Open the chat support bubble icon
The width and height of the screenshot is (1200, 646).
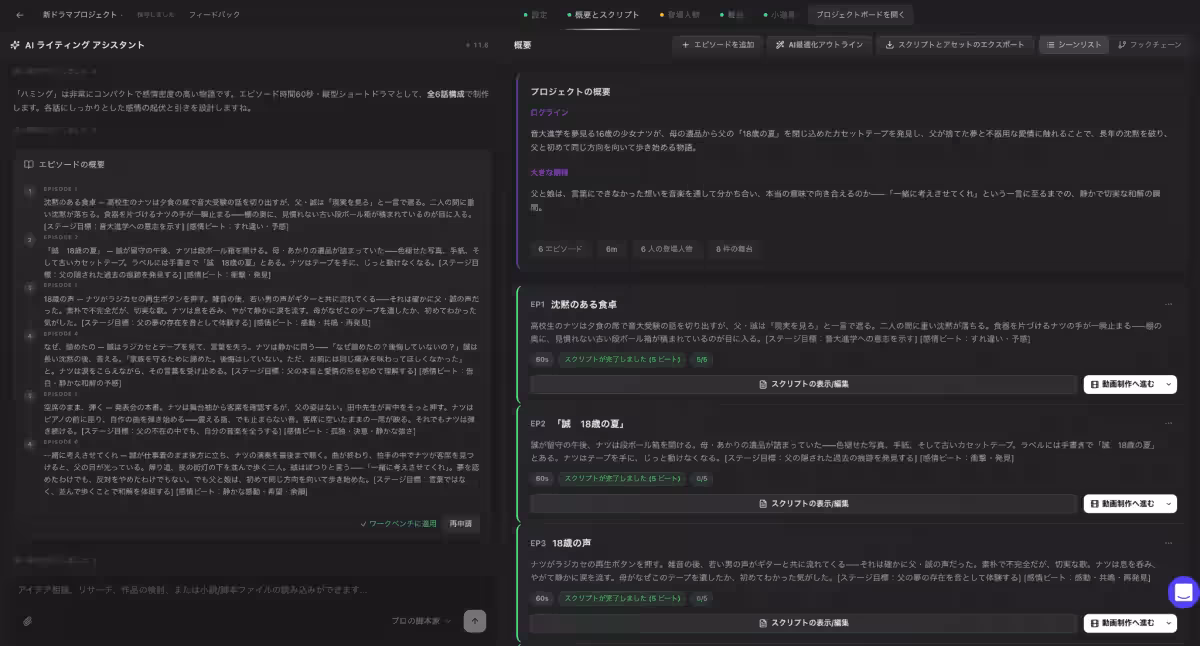click(x=1183, y=592)
